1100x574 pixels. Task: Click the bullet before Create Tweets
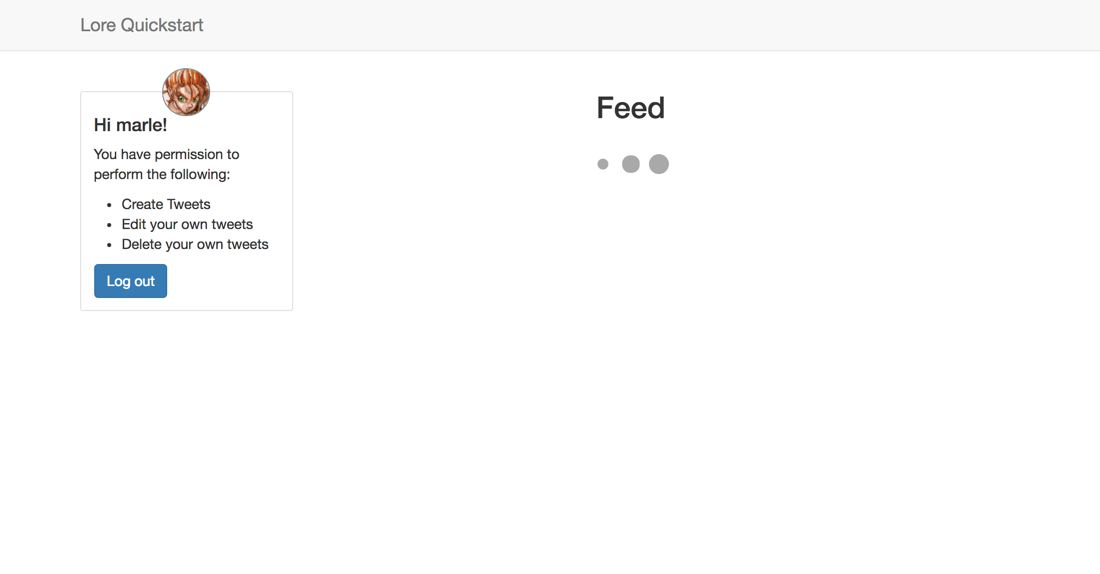click(x=109, y=205)
